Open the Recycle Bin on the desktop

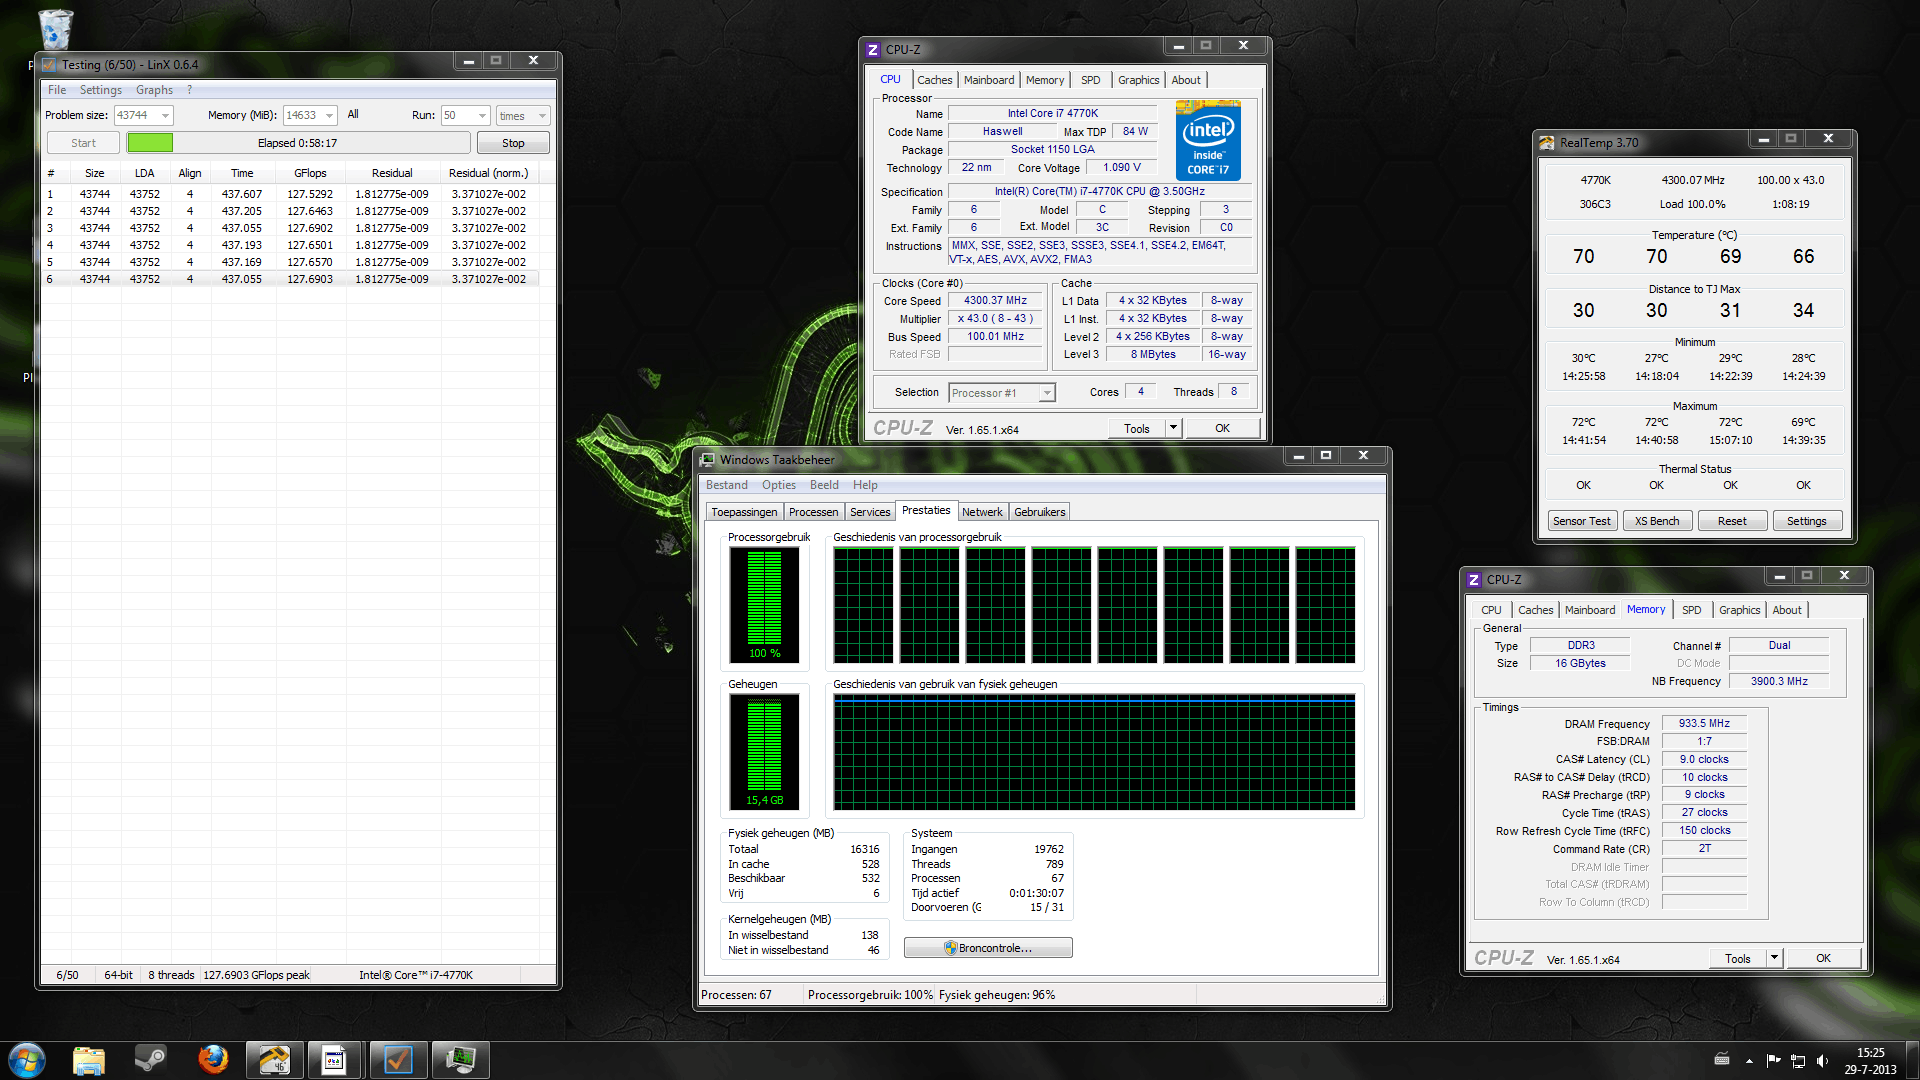(x=55, y=28)
